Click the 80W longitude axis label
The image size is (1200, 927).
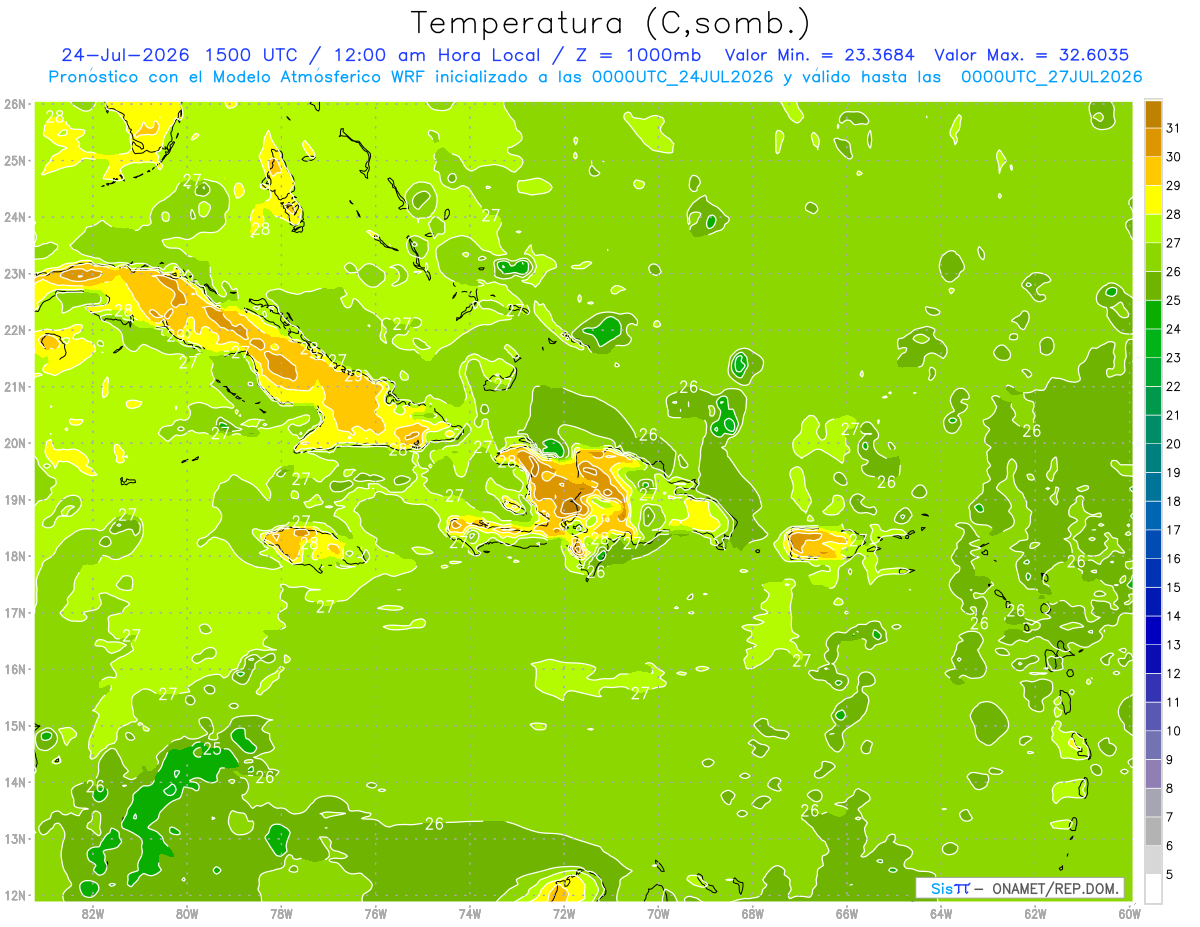[187, 913]
